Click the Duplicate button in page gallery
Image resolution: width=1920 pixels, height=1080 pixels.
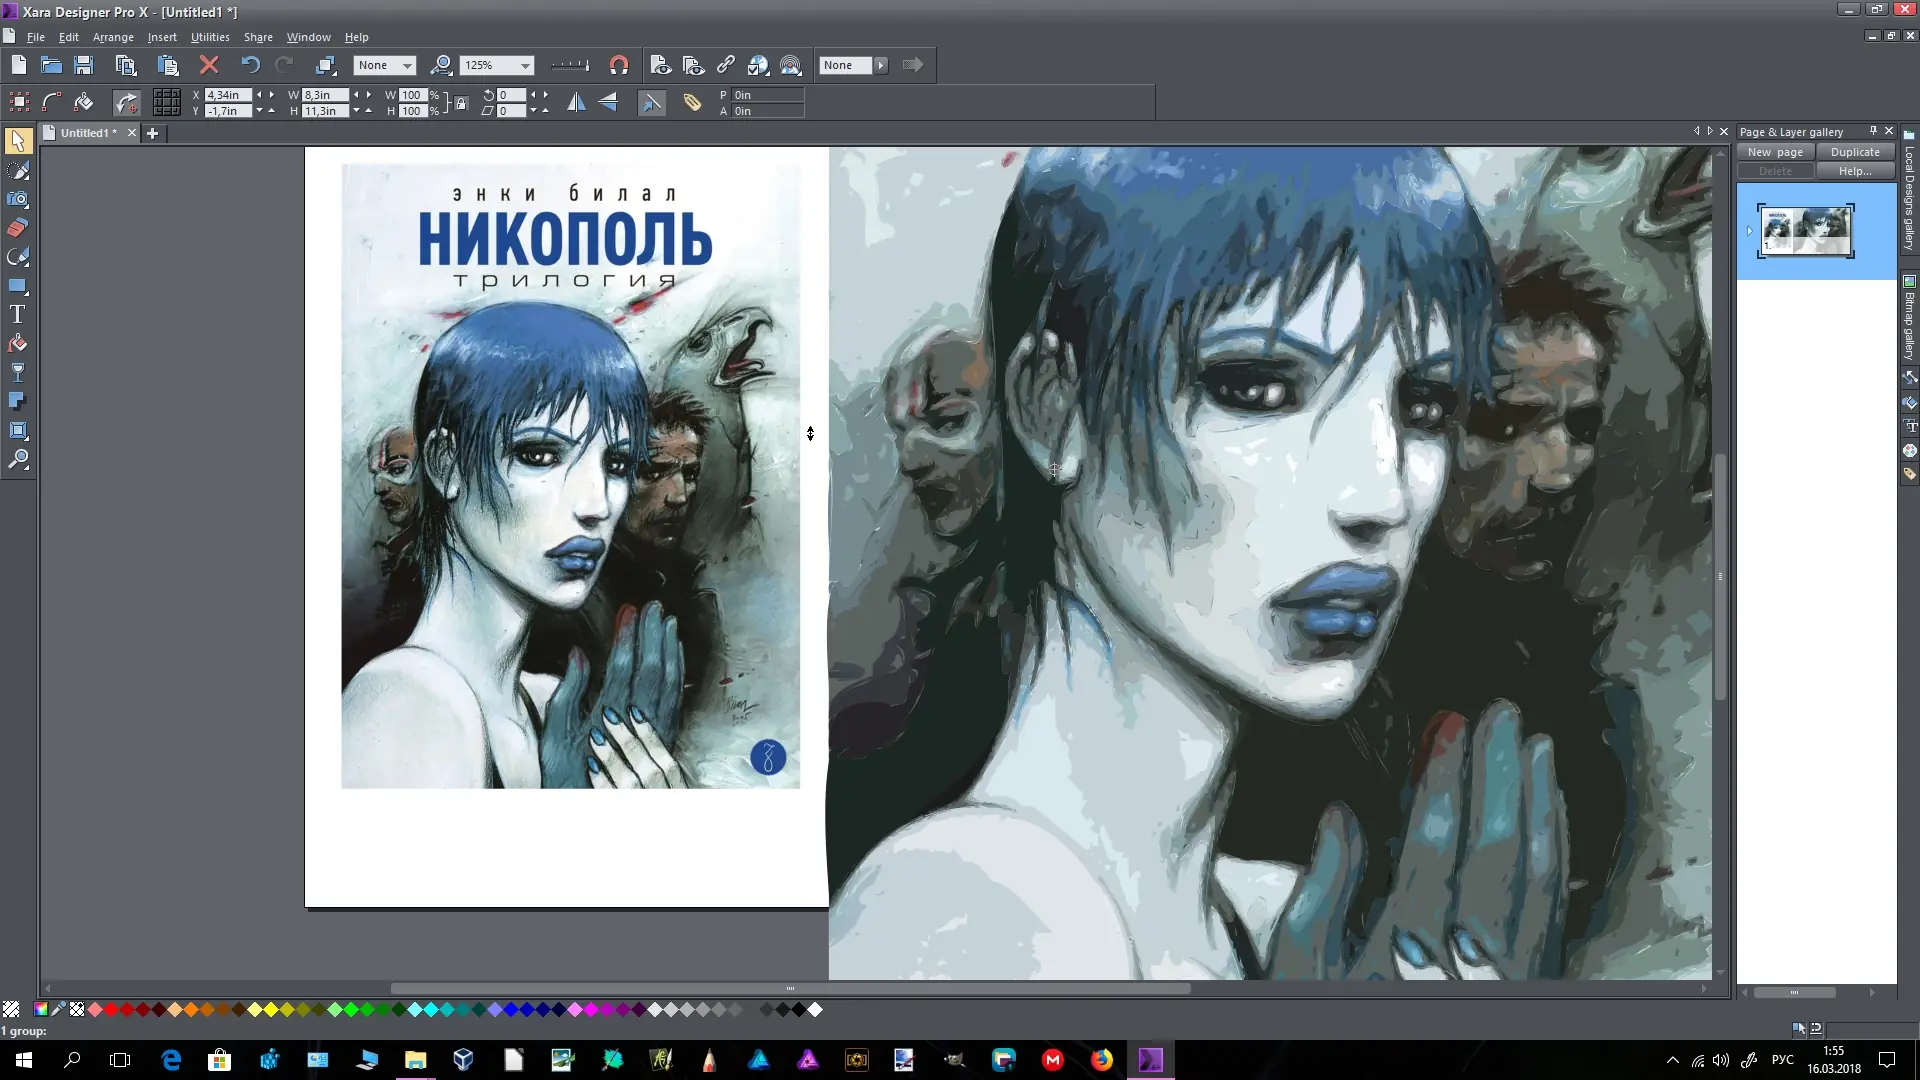coord(1855,152)
